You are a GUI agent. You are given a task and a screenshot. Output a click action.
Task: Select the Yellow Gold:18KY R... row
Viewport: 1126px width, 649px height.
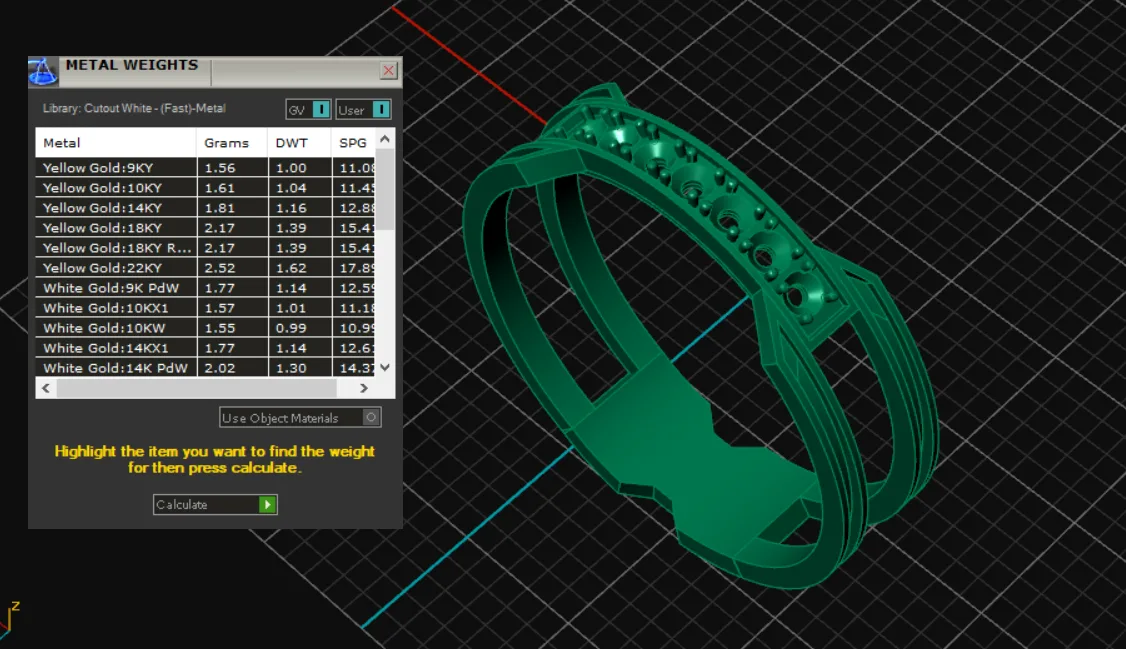click(205, 248)
